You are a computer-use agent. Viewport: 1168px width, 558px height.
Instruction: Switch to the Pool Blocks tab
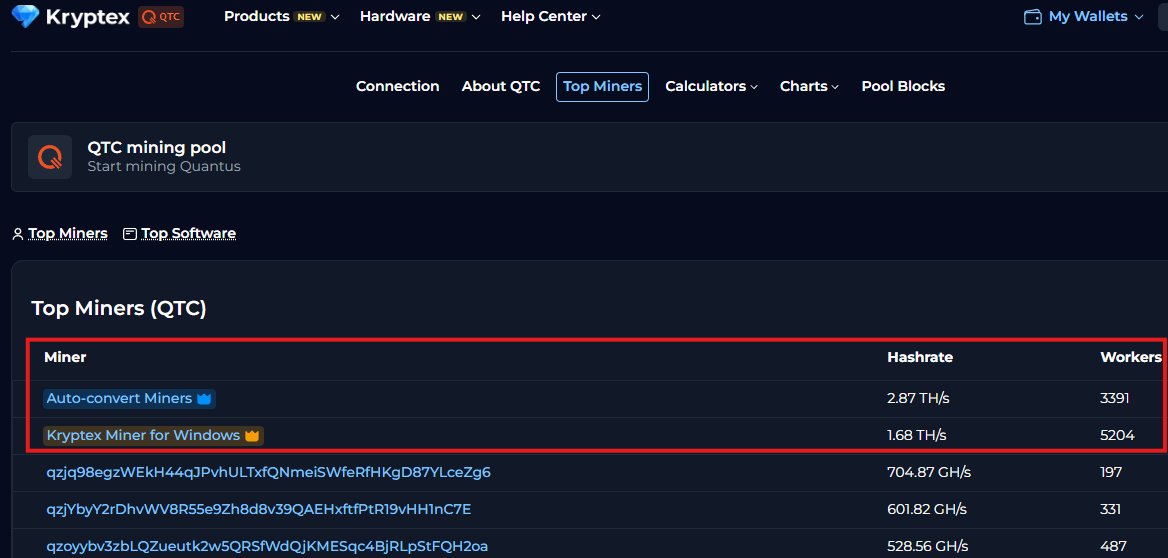click(903, 86)
